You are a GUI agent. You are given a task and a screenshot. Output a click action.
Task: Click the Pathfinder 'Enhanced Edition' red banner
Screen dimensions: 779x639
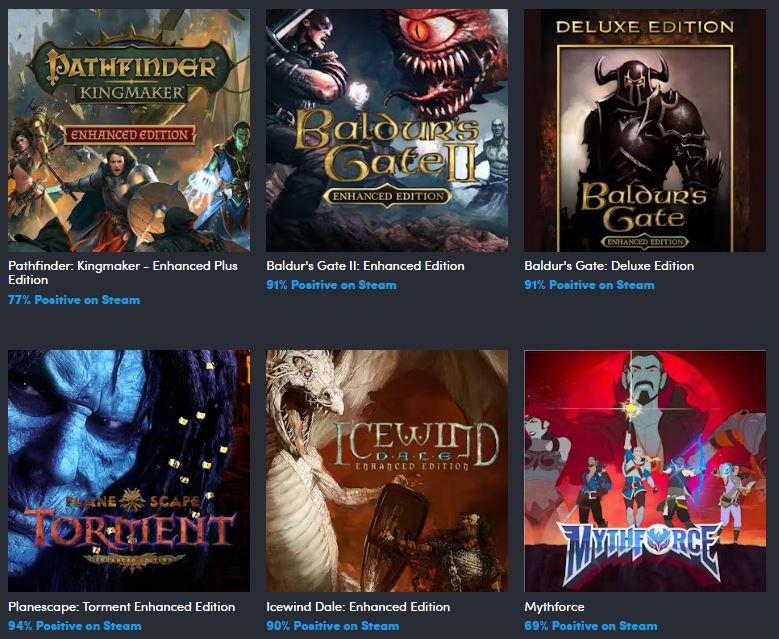(130, 135)
